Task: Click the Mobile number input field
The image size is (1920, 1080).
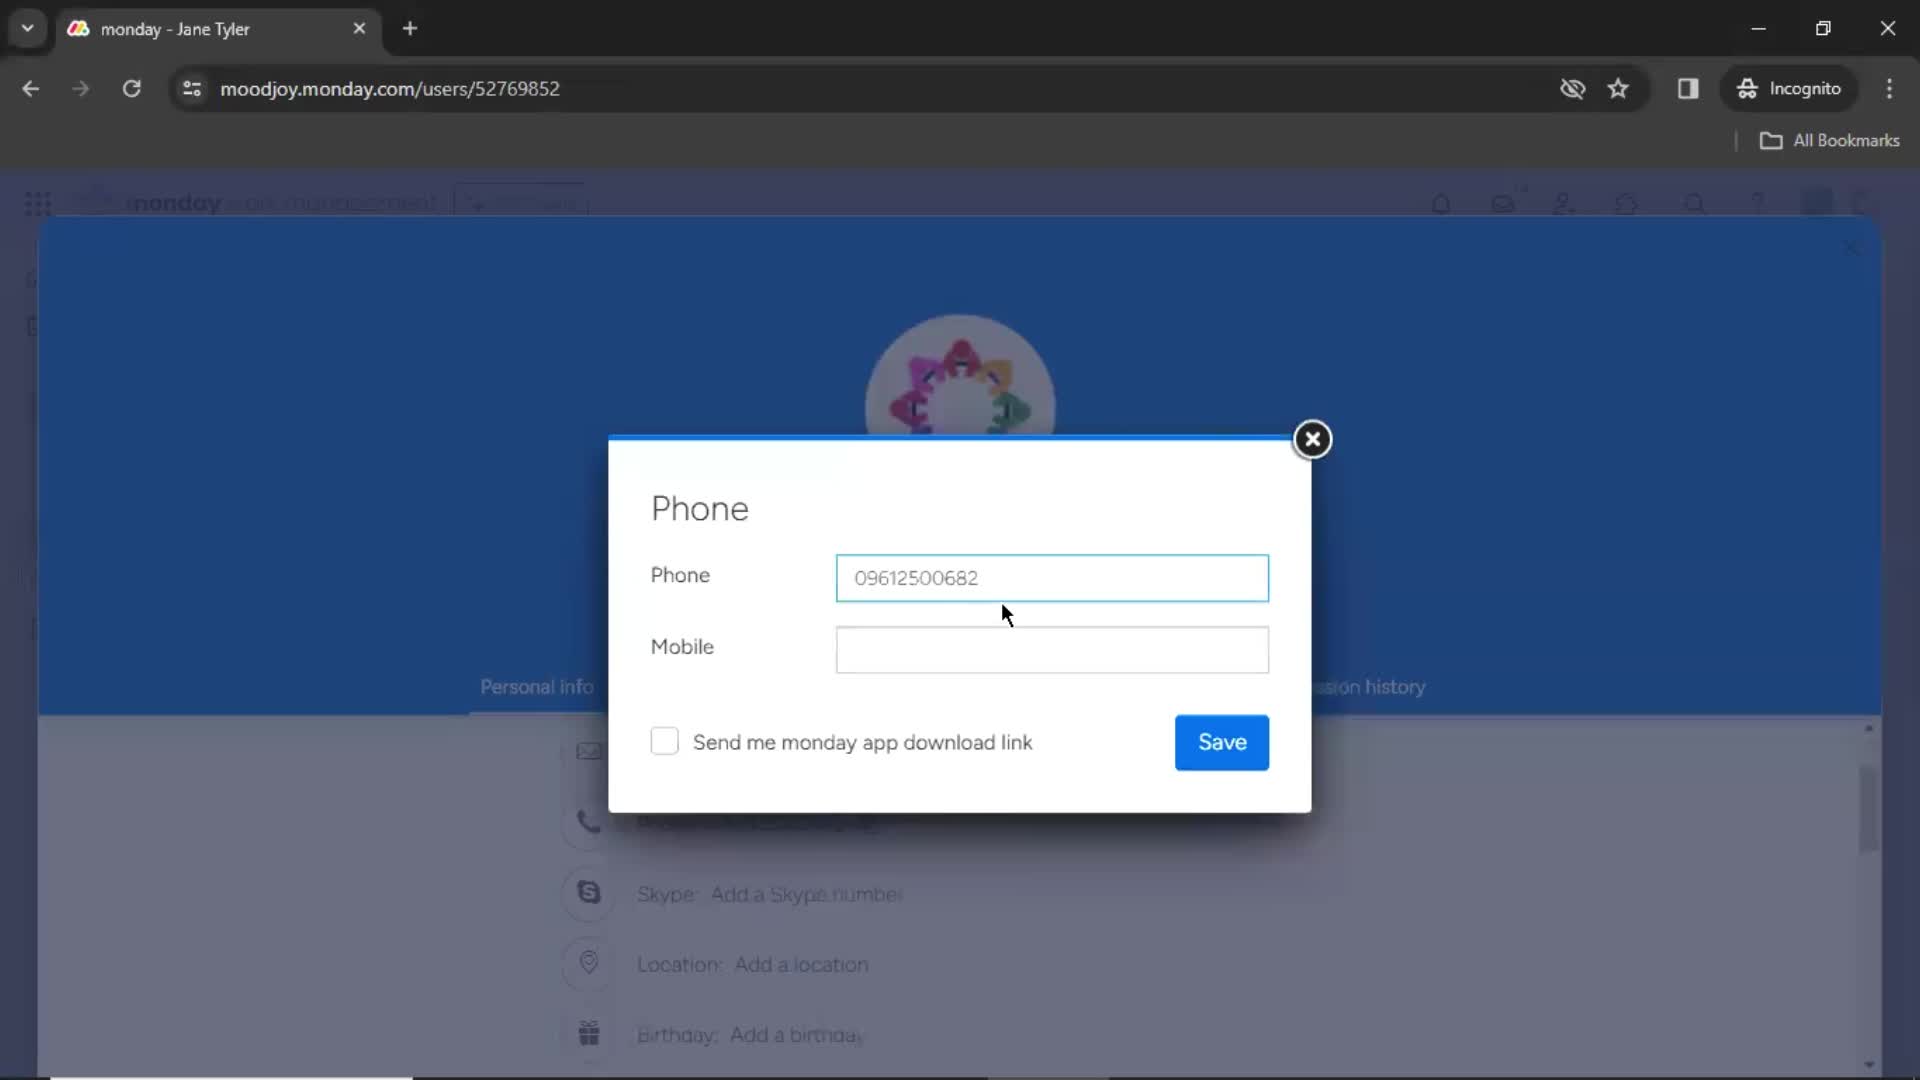Action: click(x=1051, y=647)
